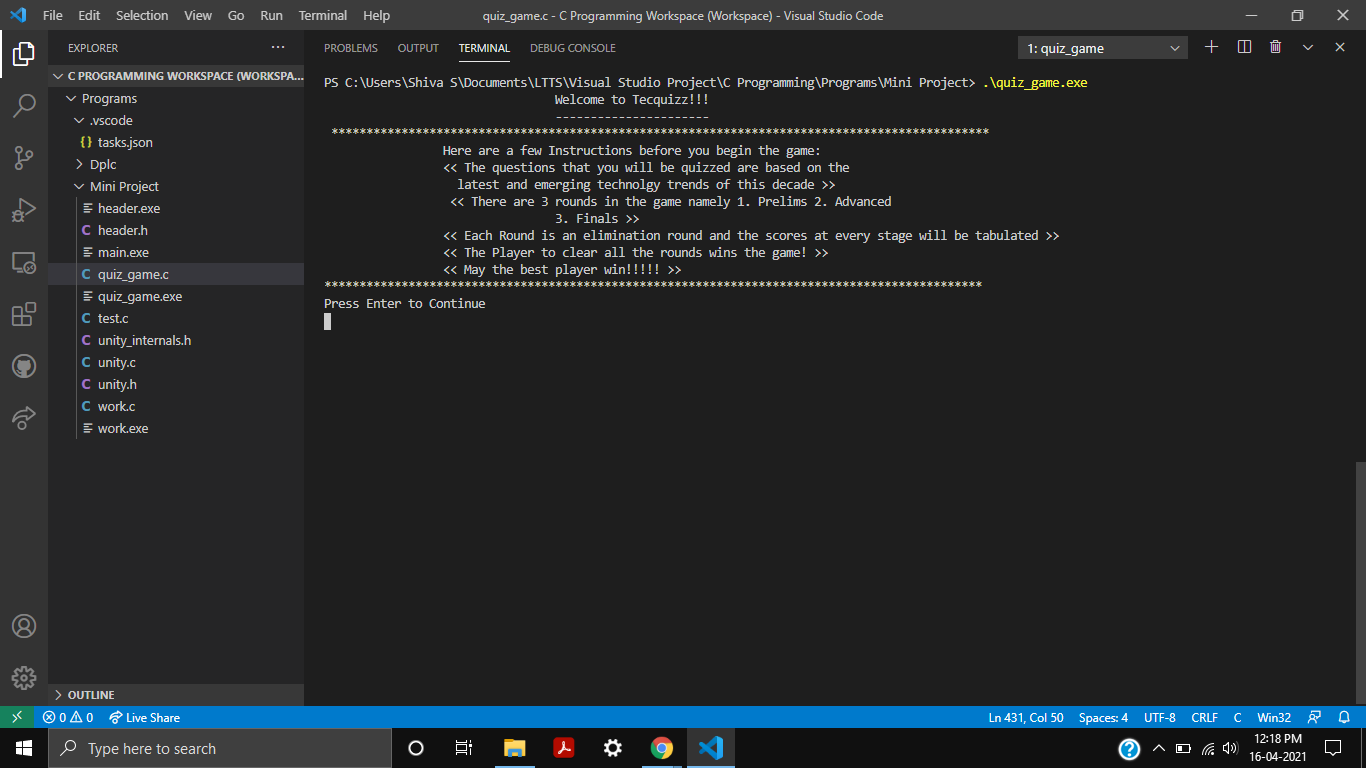The height and width of the screenshot is (768, 1366).
Task: Open tasks.json in the file tree
Action: point(176,142)
